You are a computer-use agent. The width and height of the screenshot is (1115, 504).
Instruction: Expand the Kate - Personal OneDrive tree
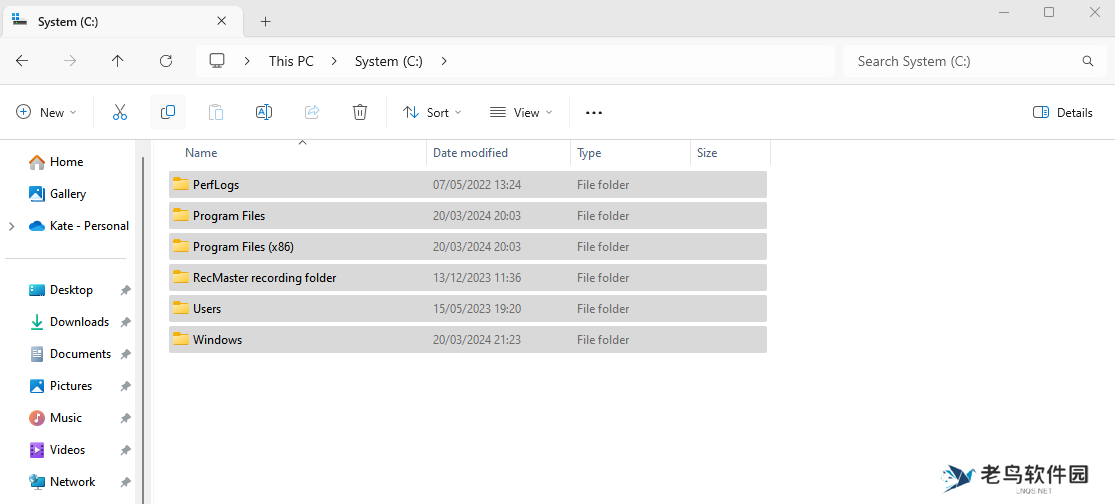12,226
